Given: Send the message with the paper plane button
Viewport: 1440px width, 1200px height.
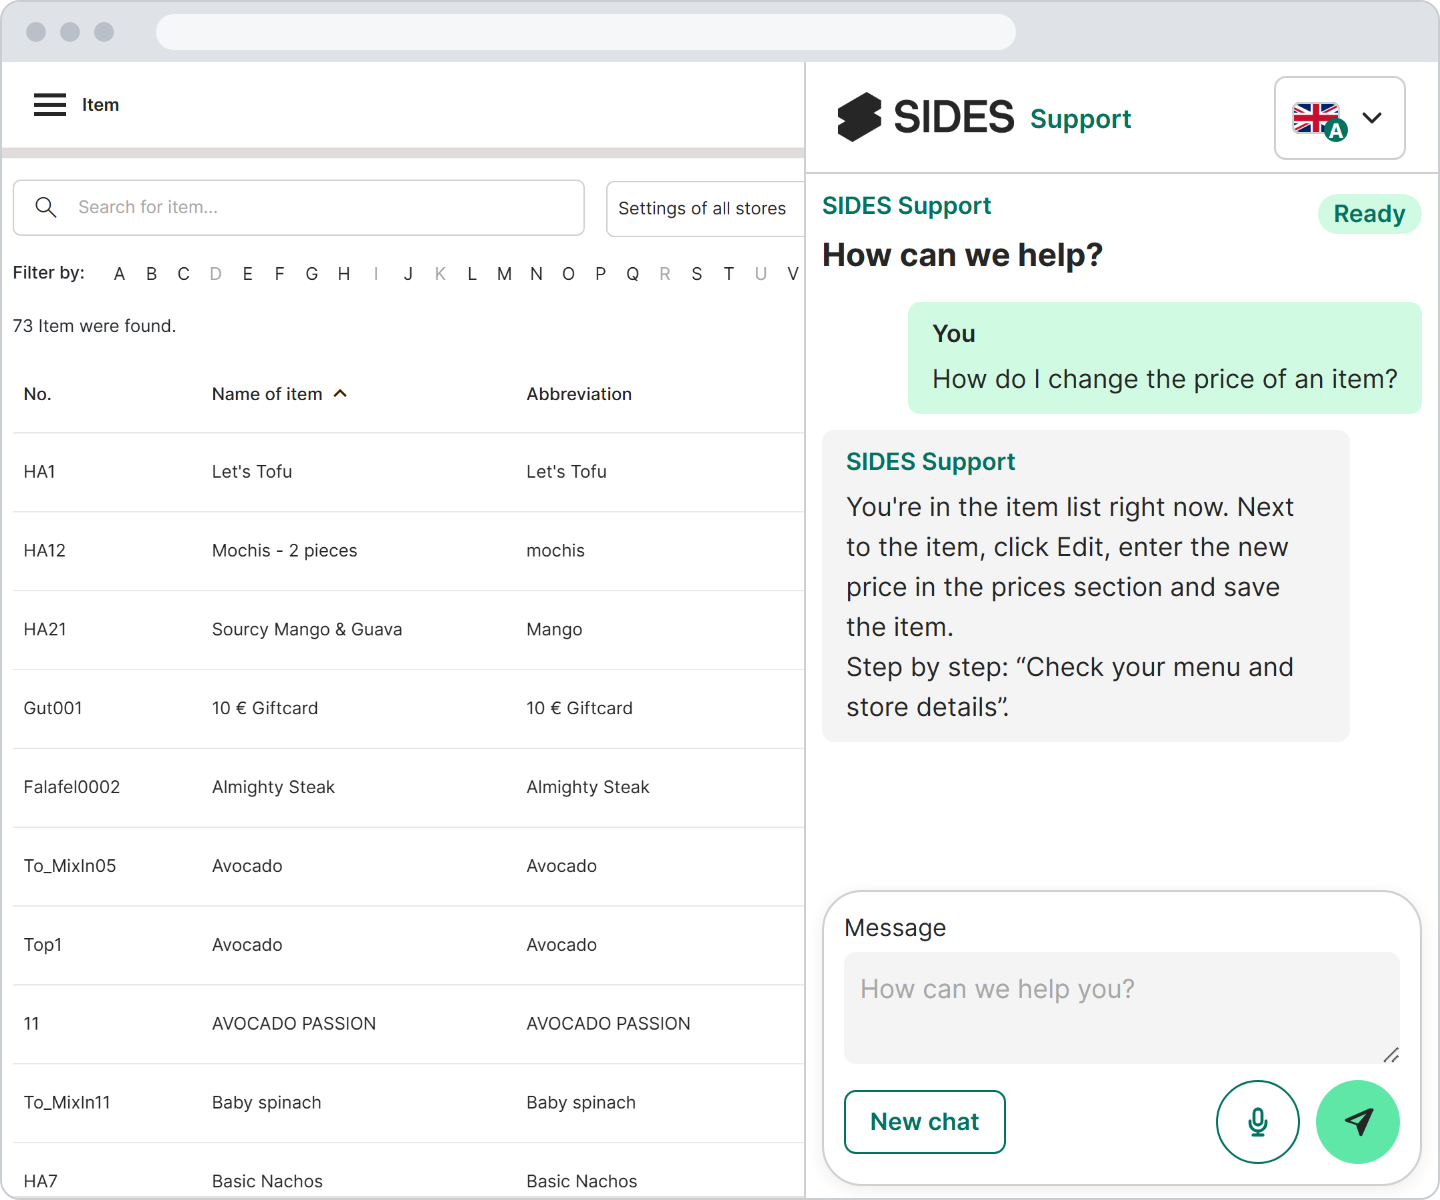Looking at the screenshot, I should click(x=1357, y=1122).
